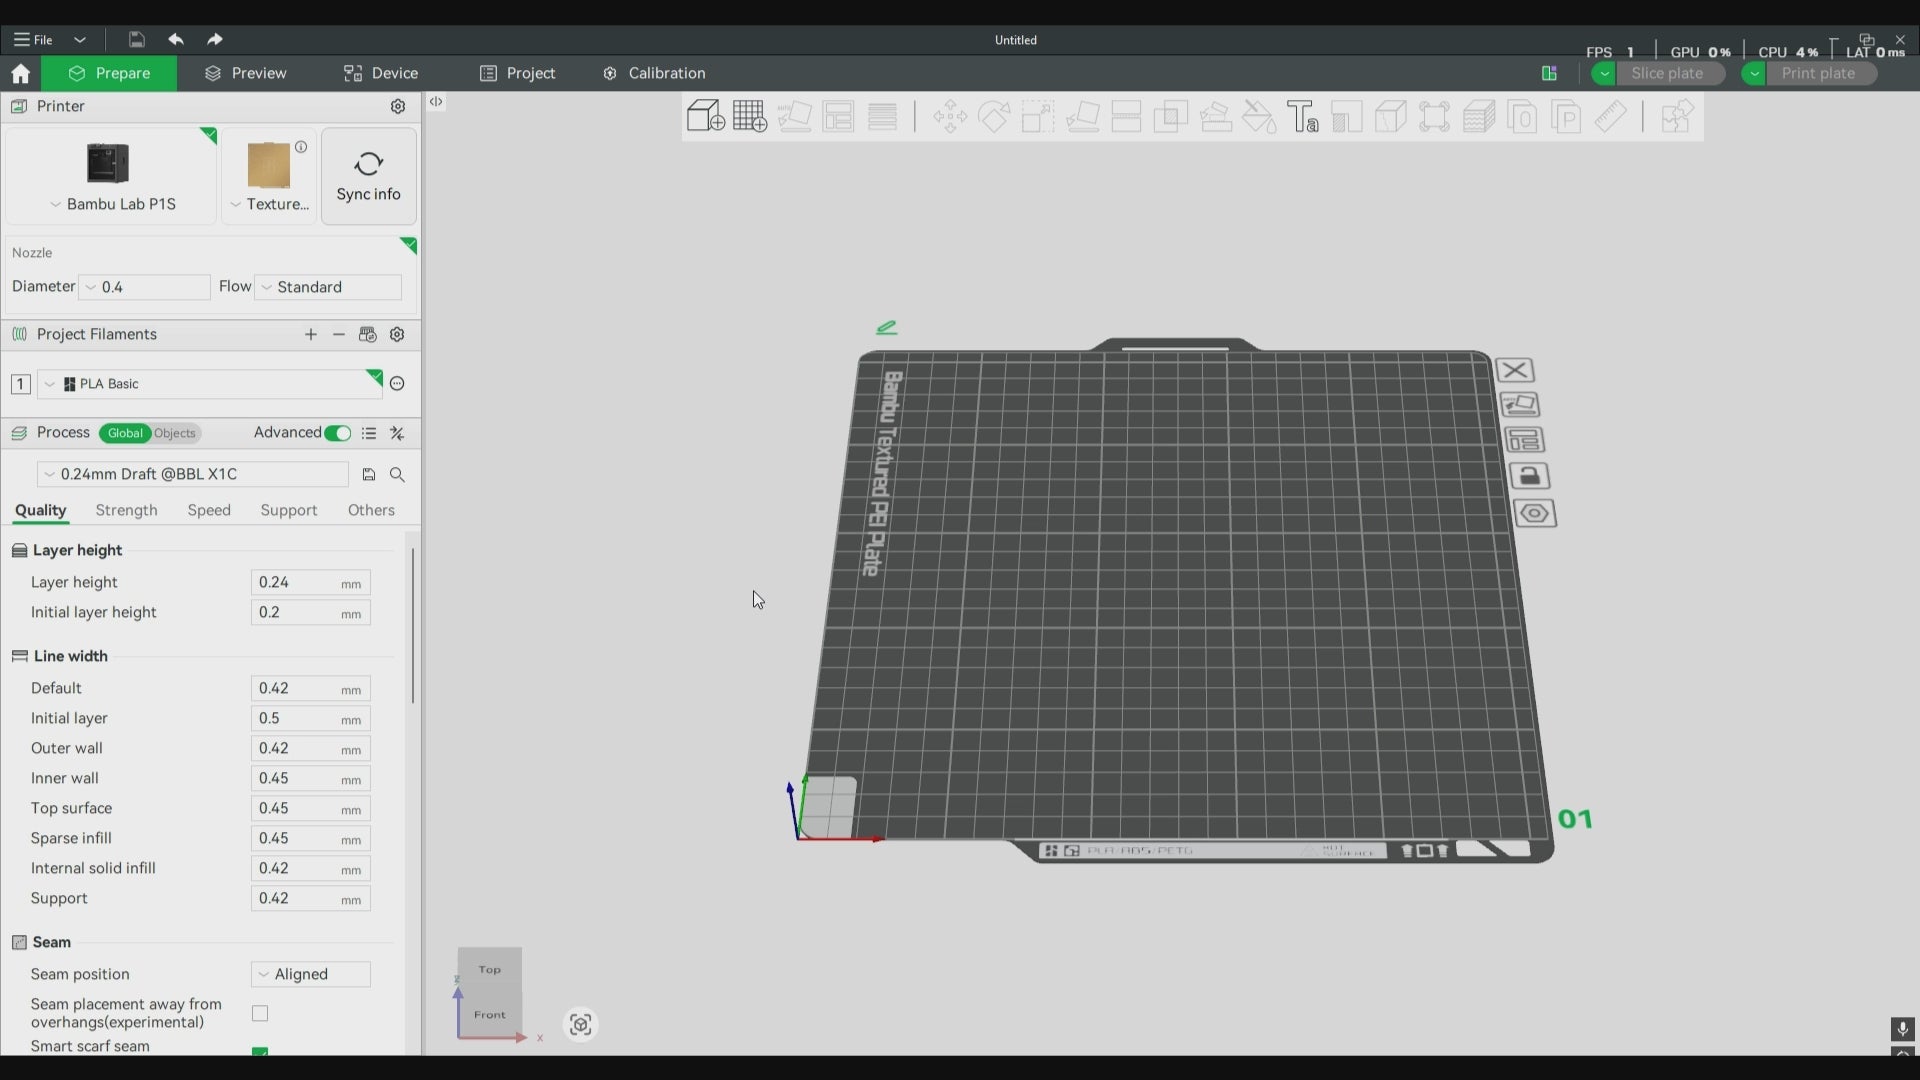Open the Strength settings tab
Viewport: 1920px width, 1080px height.
pos(126,510)
